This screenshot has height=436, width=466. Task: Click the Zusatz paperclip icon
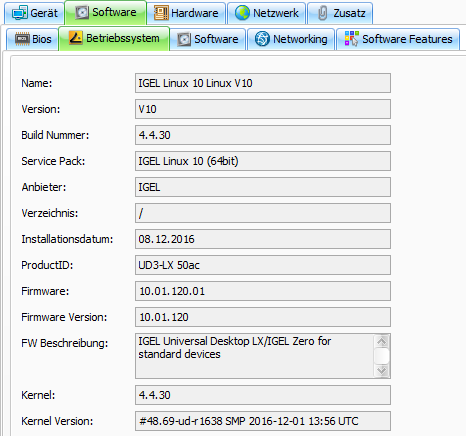[x=322, y=13]
